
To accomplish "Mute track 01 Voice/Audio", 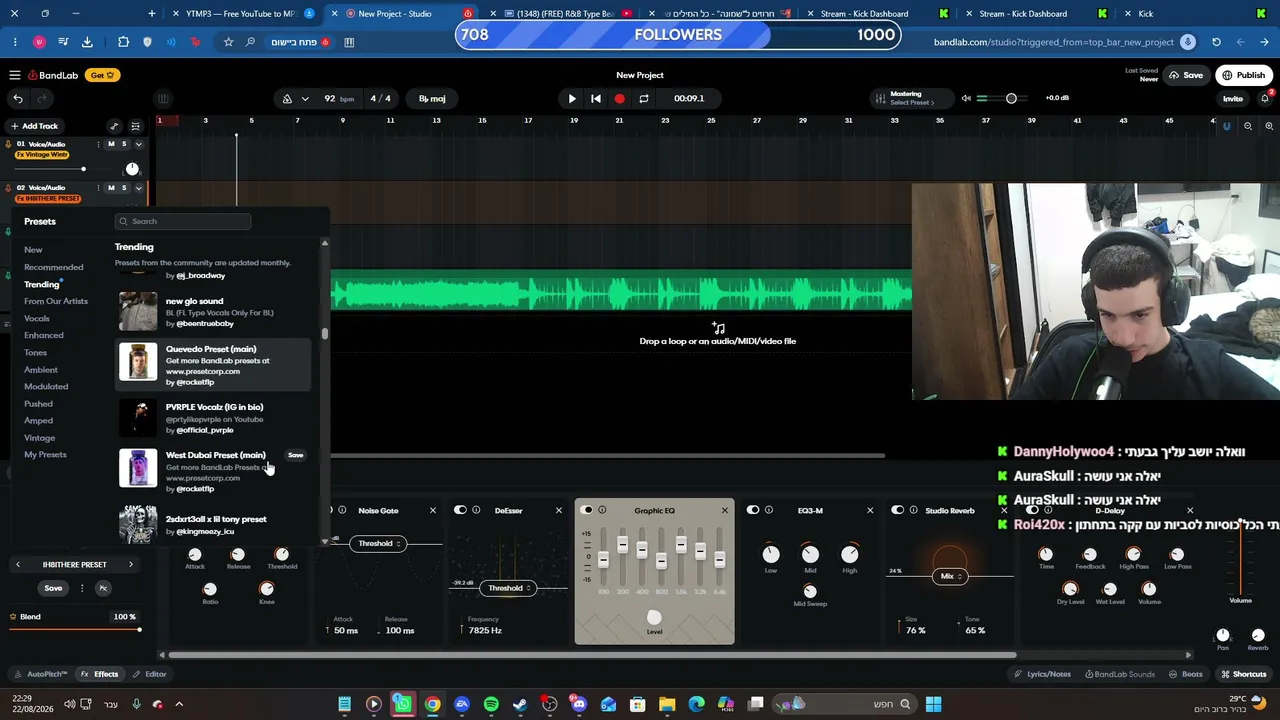I will [x=111, y=144].
